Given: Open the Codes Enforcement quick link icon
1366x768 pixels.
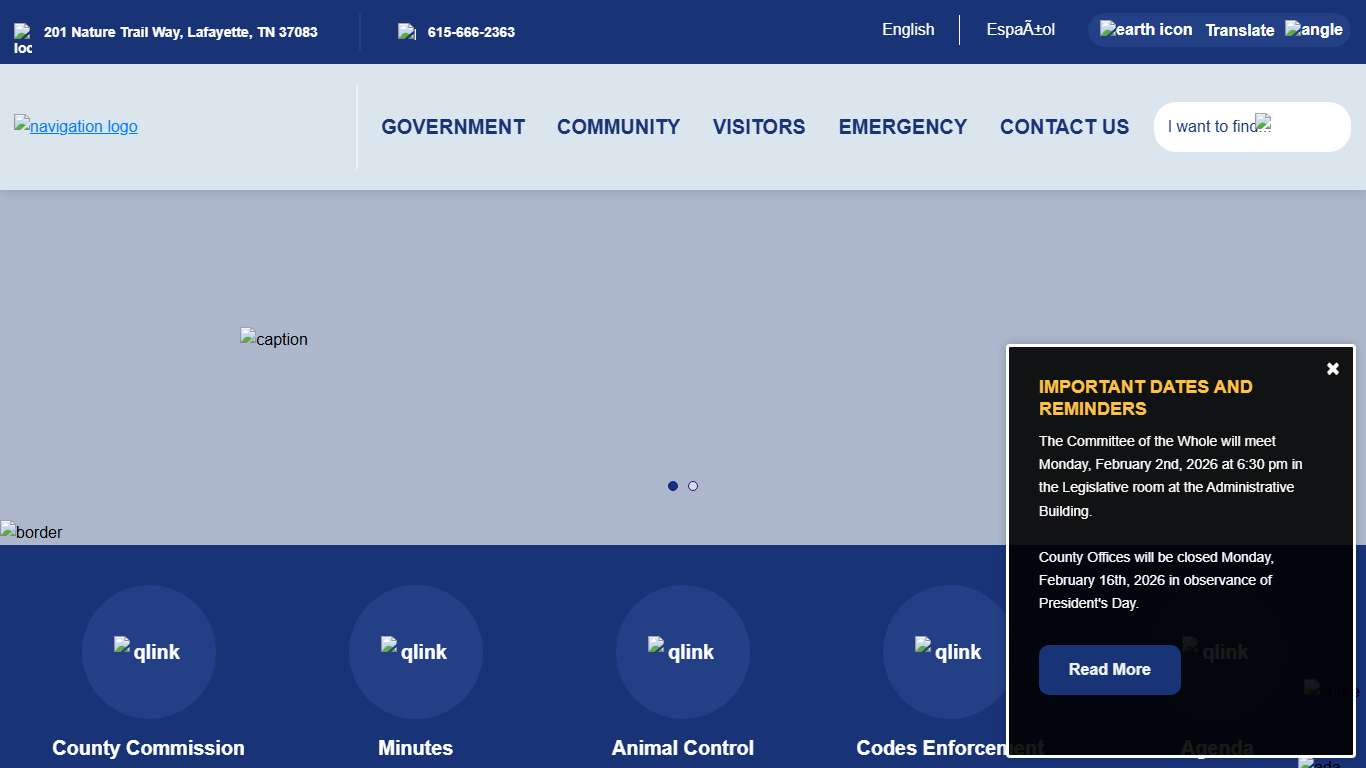Looking at the screenshot, I should coord(948,651).
